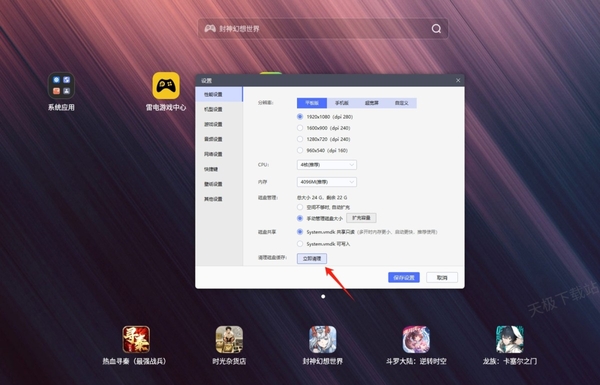Viewport: 600px width, 385px height.
Task: Select 1600x900 (dpi 240) resolution
Action: coord(300,128)
